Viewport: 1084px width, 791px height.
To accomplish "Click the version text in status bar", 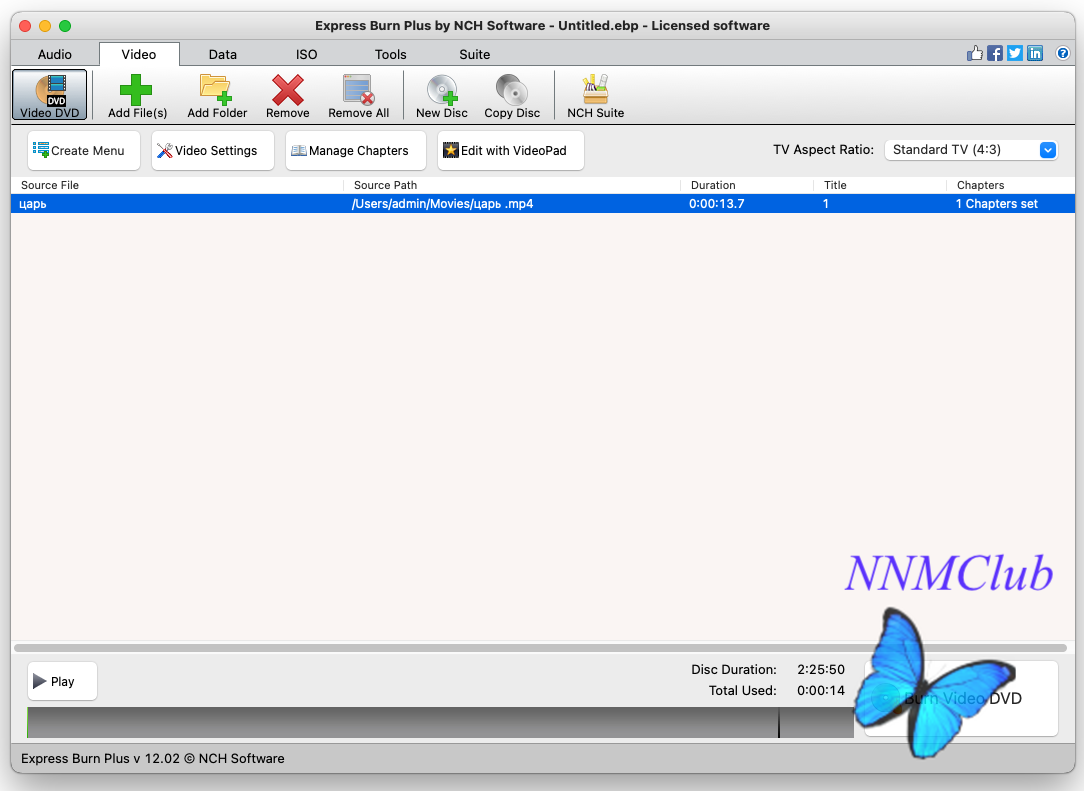I will [153, 759].
